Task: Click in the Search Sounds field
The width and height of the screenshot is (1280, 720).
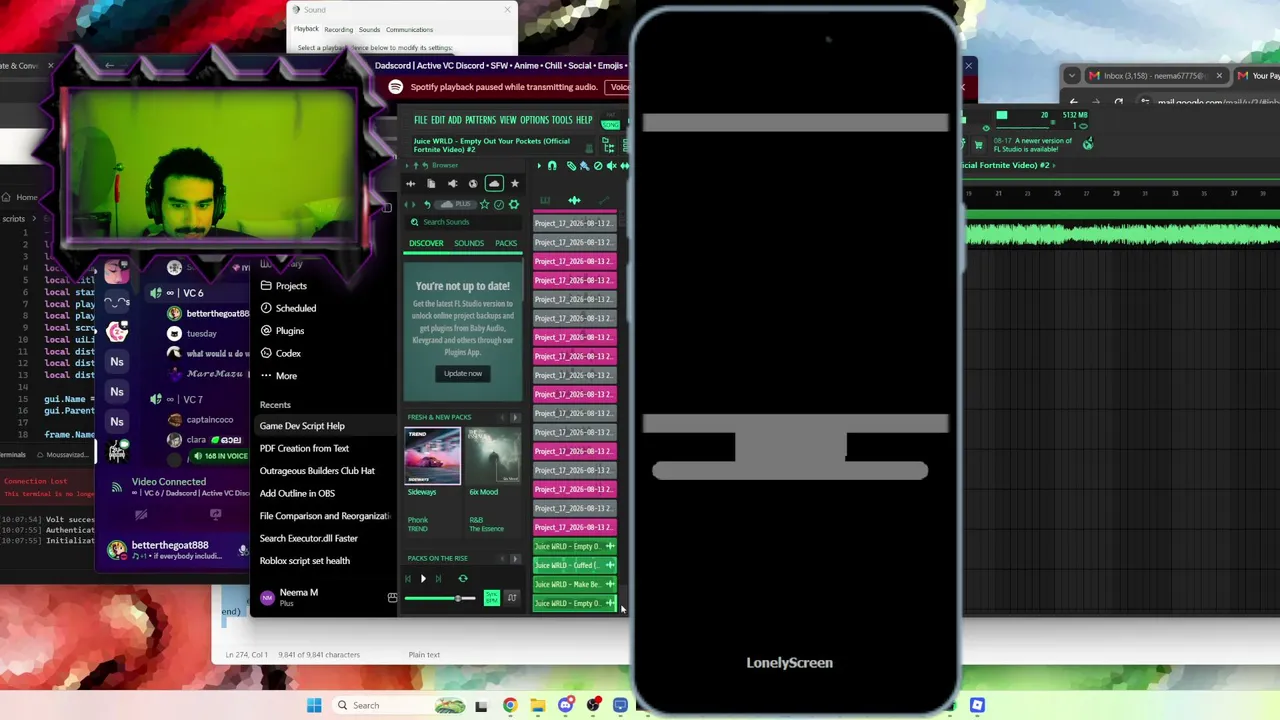Action: [463, 222]
